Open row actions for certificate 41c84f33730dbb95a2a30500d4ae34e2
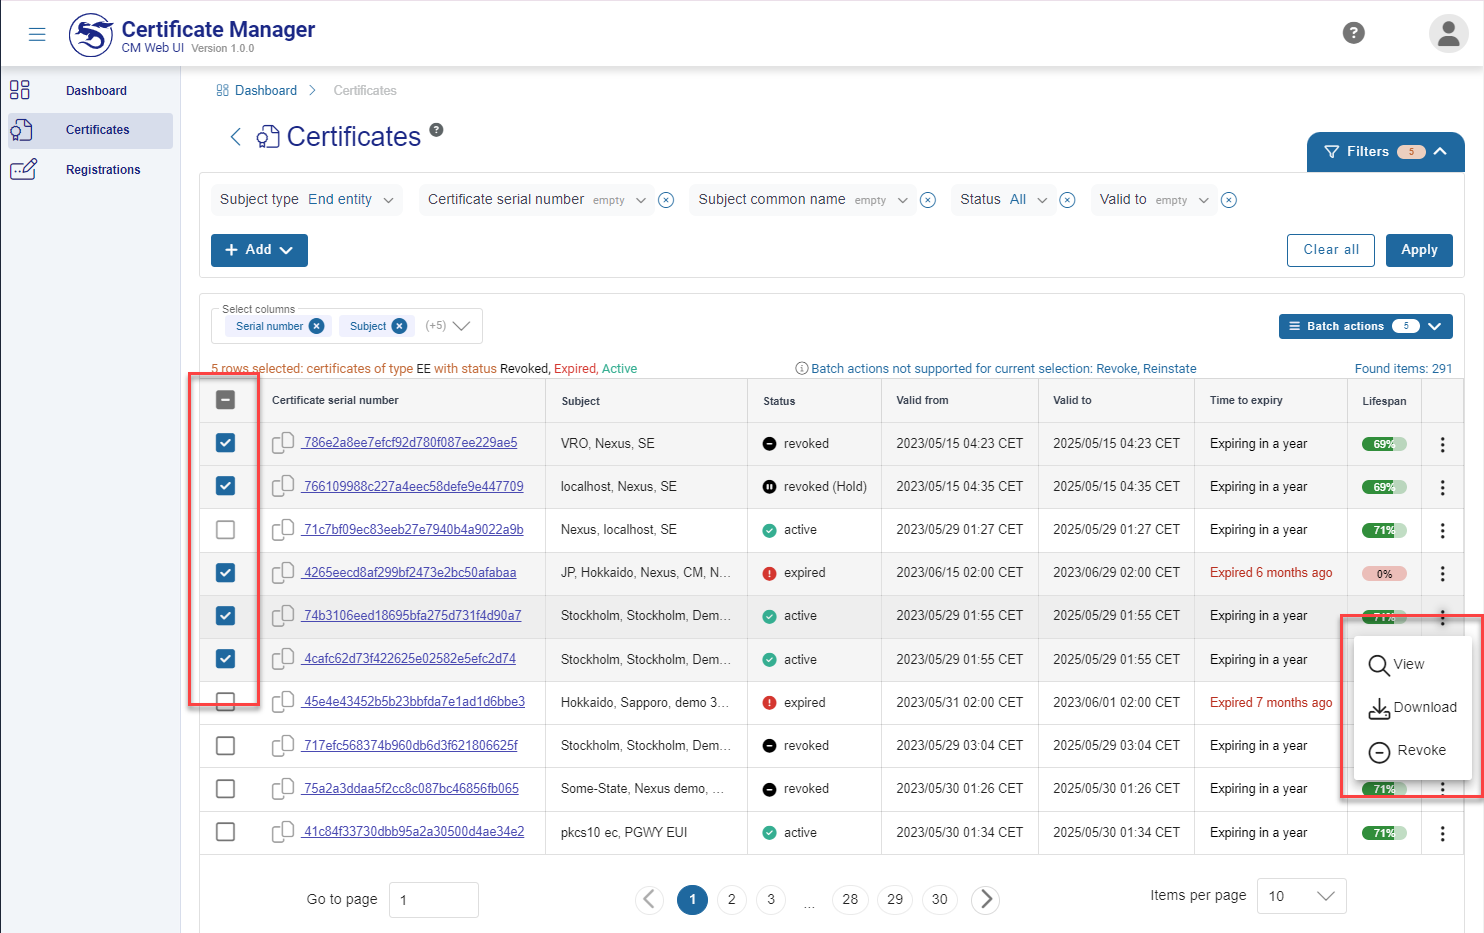Viewport: 1484px width, 933px height. click(x=1442, y=833)
